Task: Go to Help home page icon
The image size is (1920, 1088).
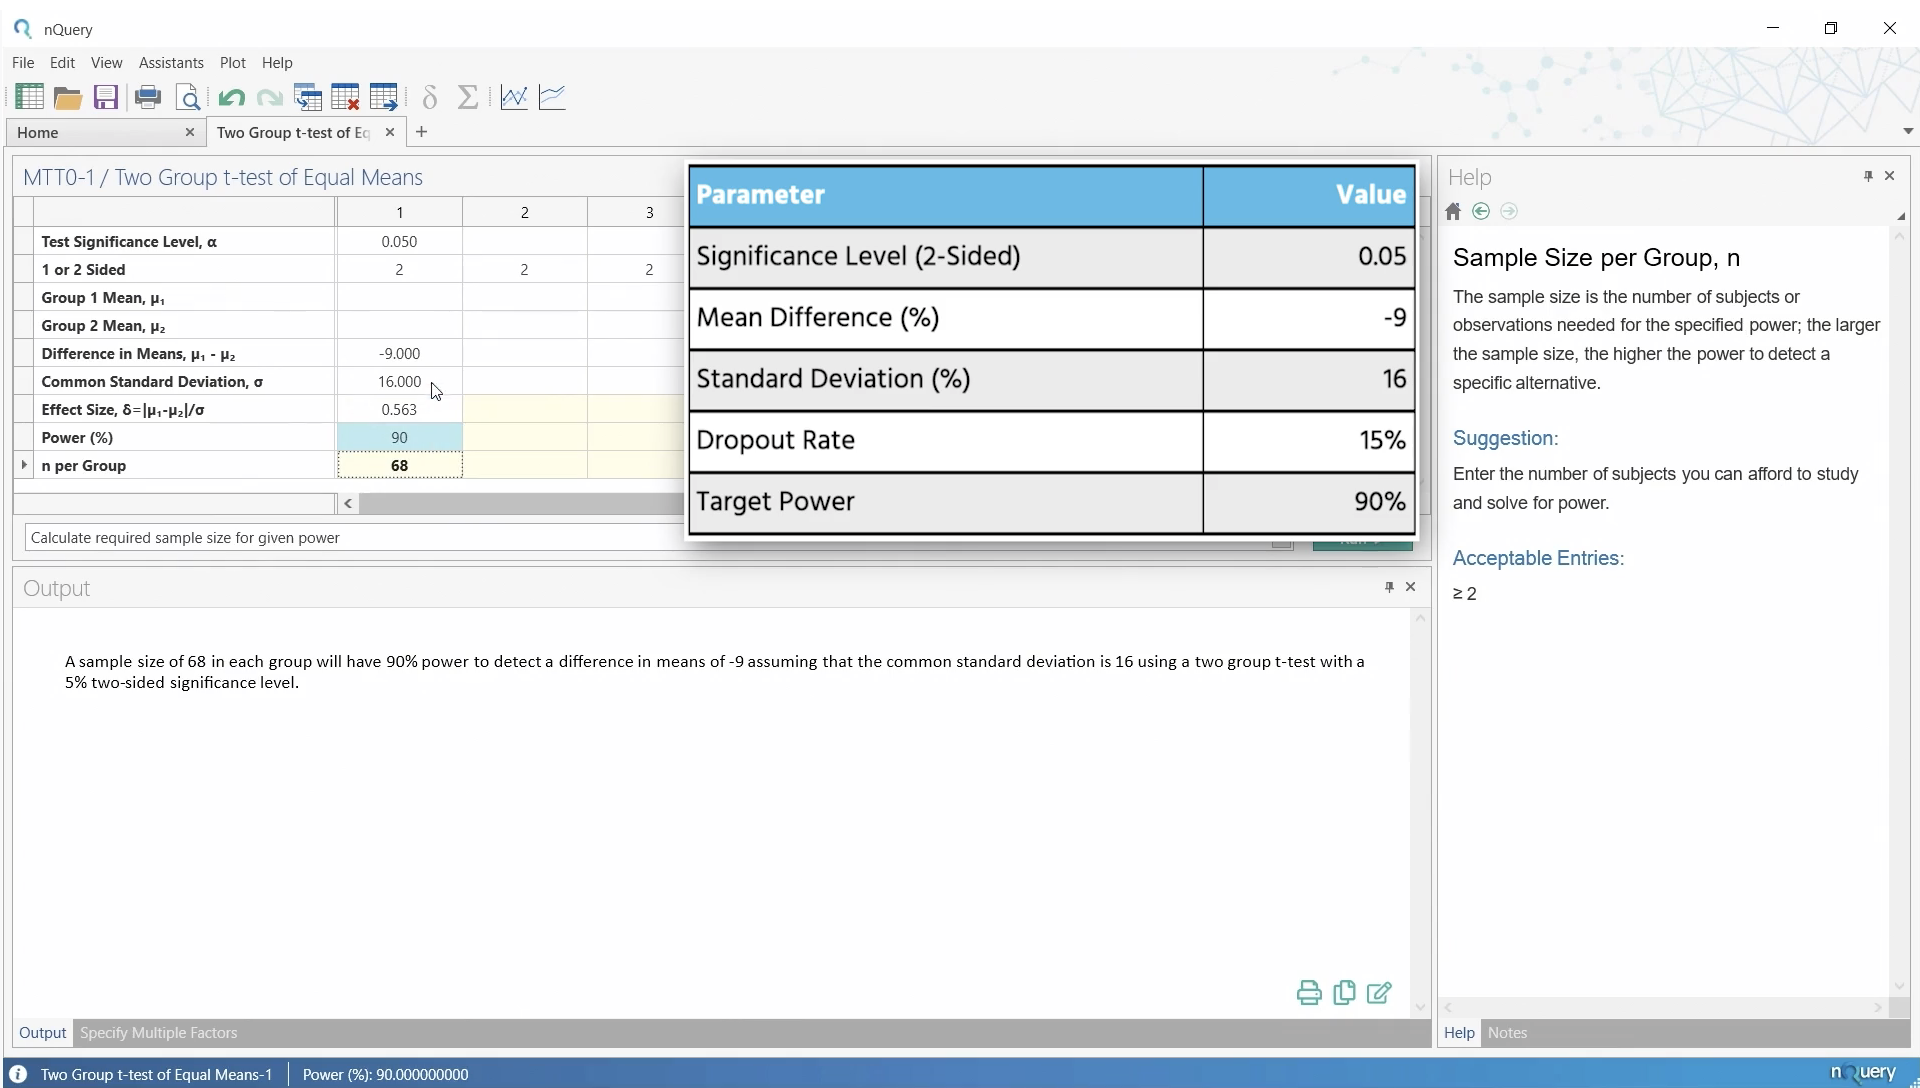Action: coord(1454,212)
